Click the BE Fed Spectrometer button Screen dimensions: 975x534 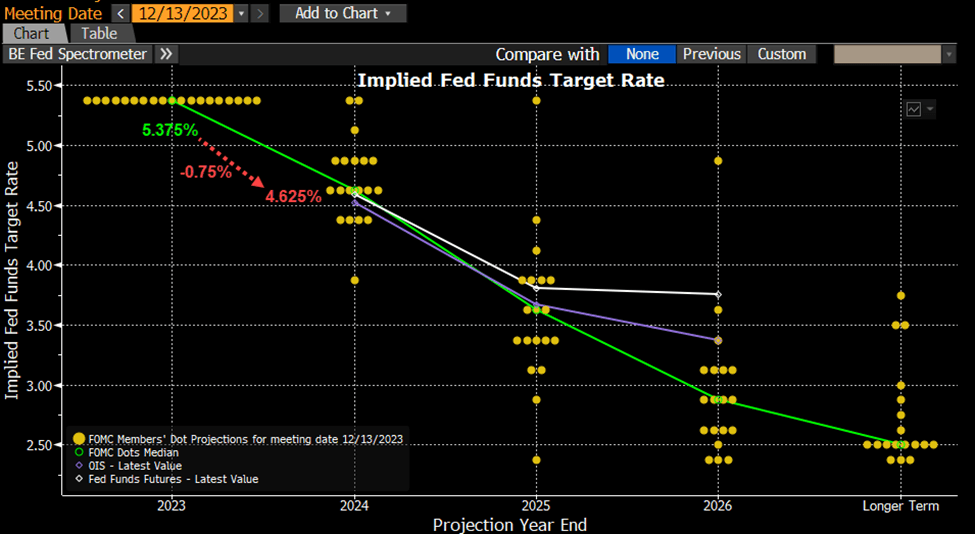[77, 54]
